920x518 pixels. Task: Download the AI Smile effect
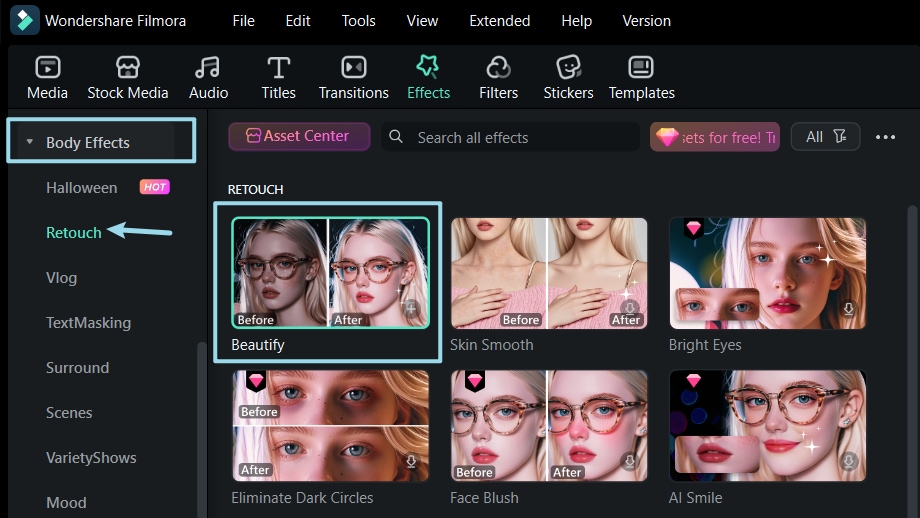tap(848, 461)
